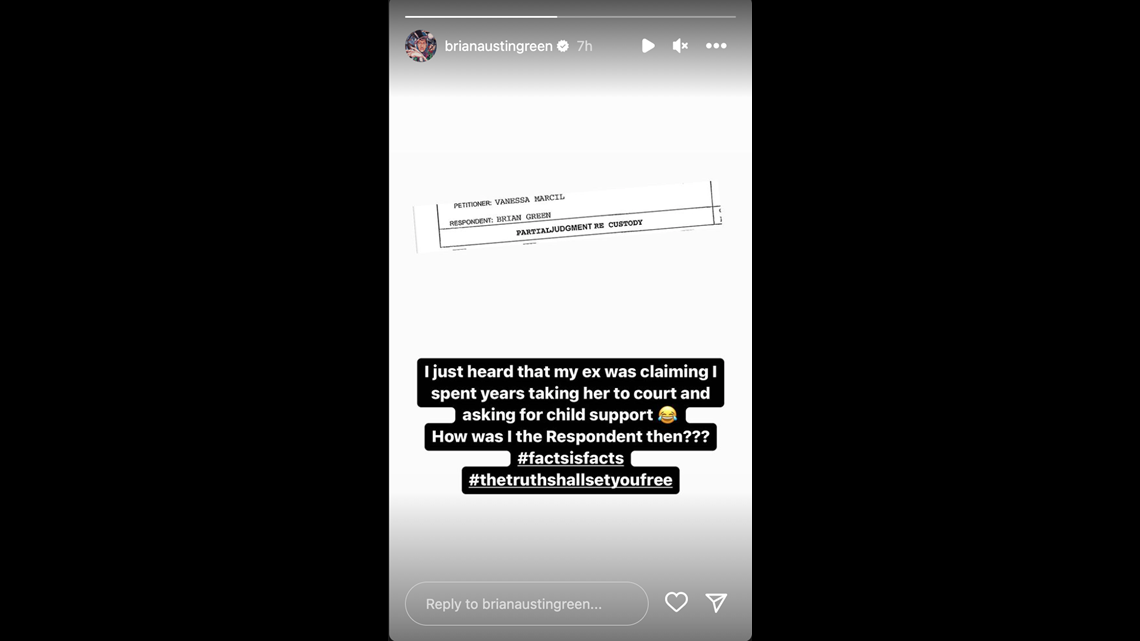
Task: Click the laughing-crying emoji in caption
Action: (x=667, y=414)
